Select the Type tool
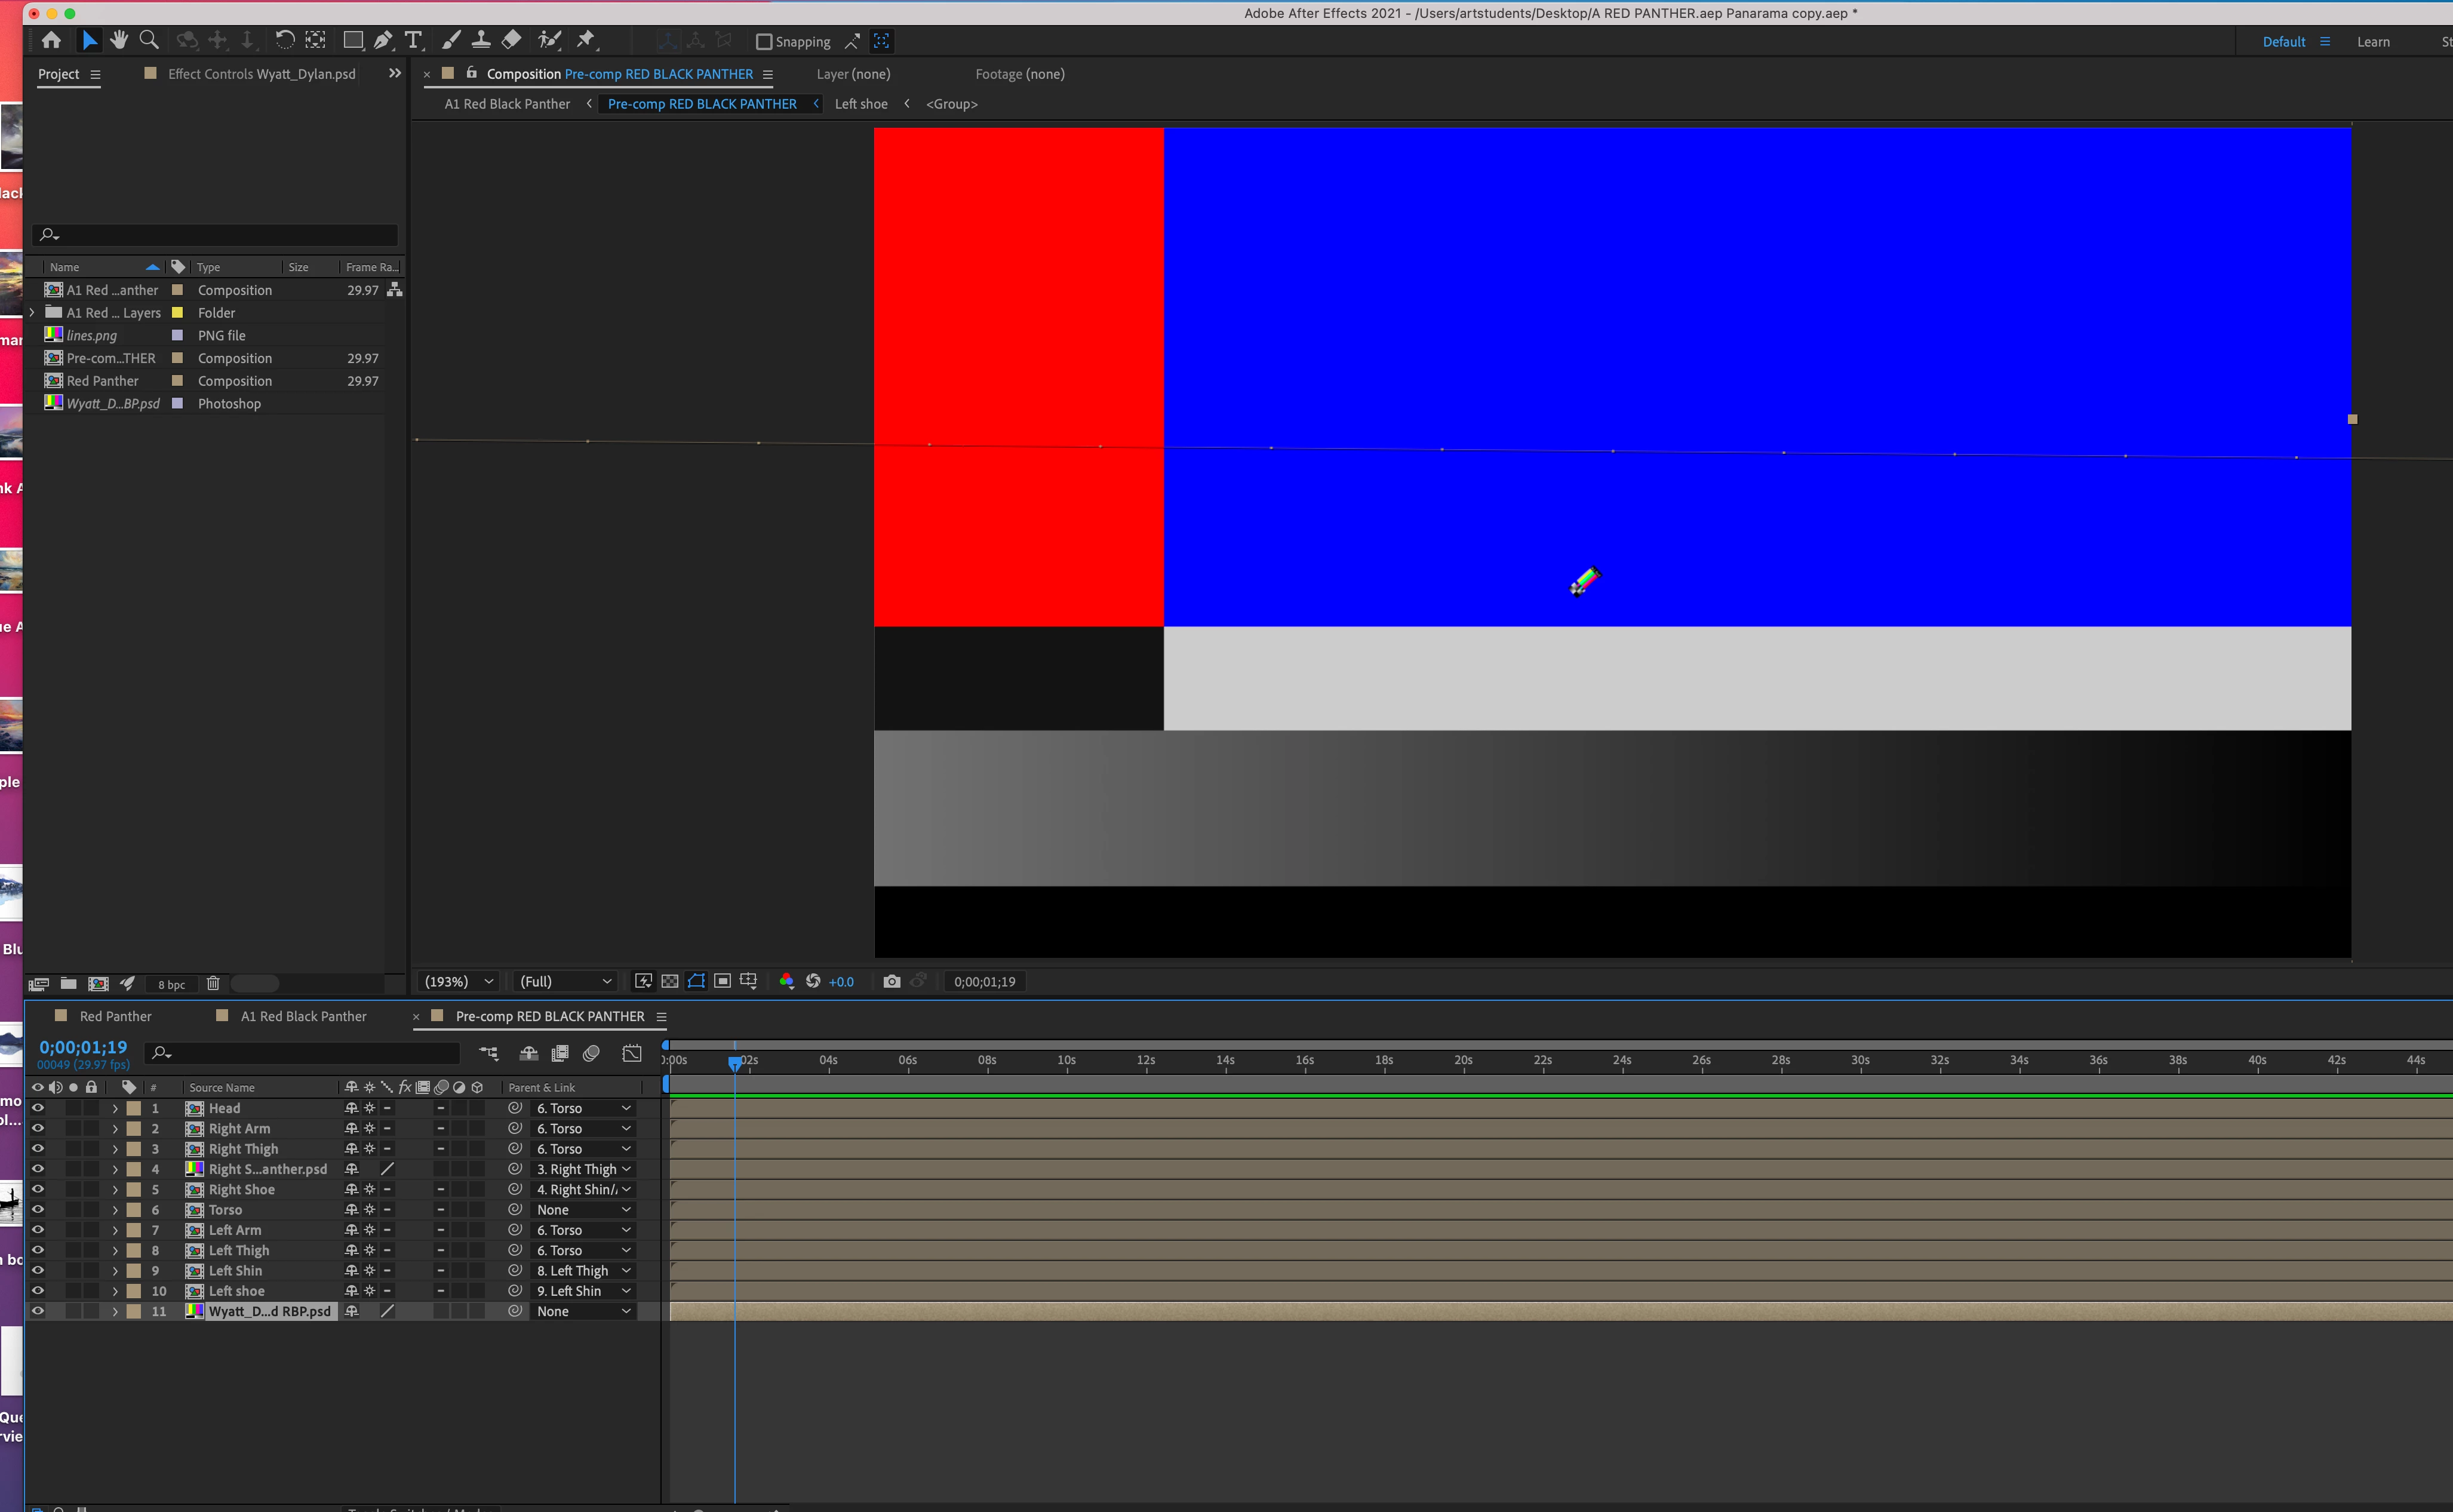Viewport: 2453px width, 1512px height. click(x=413, y=40)
